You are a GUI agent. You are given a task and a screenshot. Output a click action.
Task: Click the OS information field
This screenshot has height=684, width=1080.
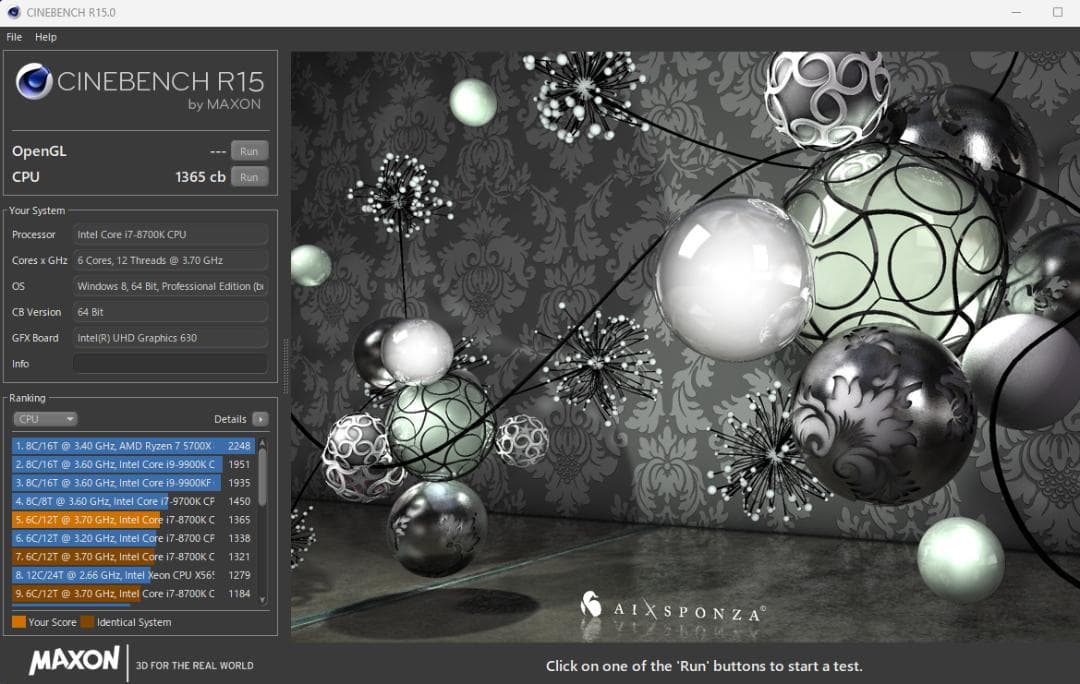[170, 286]
